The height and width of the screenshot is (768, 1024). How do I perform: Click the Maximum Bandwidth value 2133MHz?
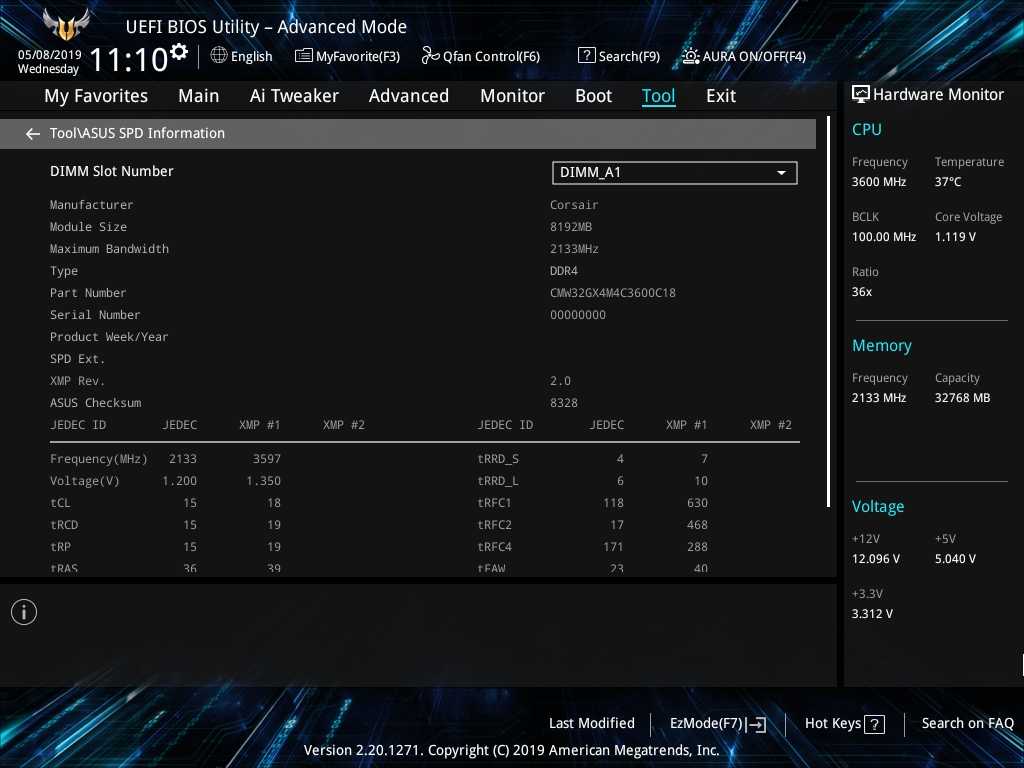tap(574, 249)
